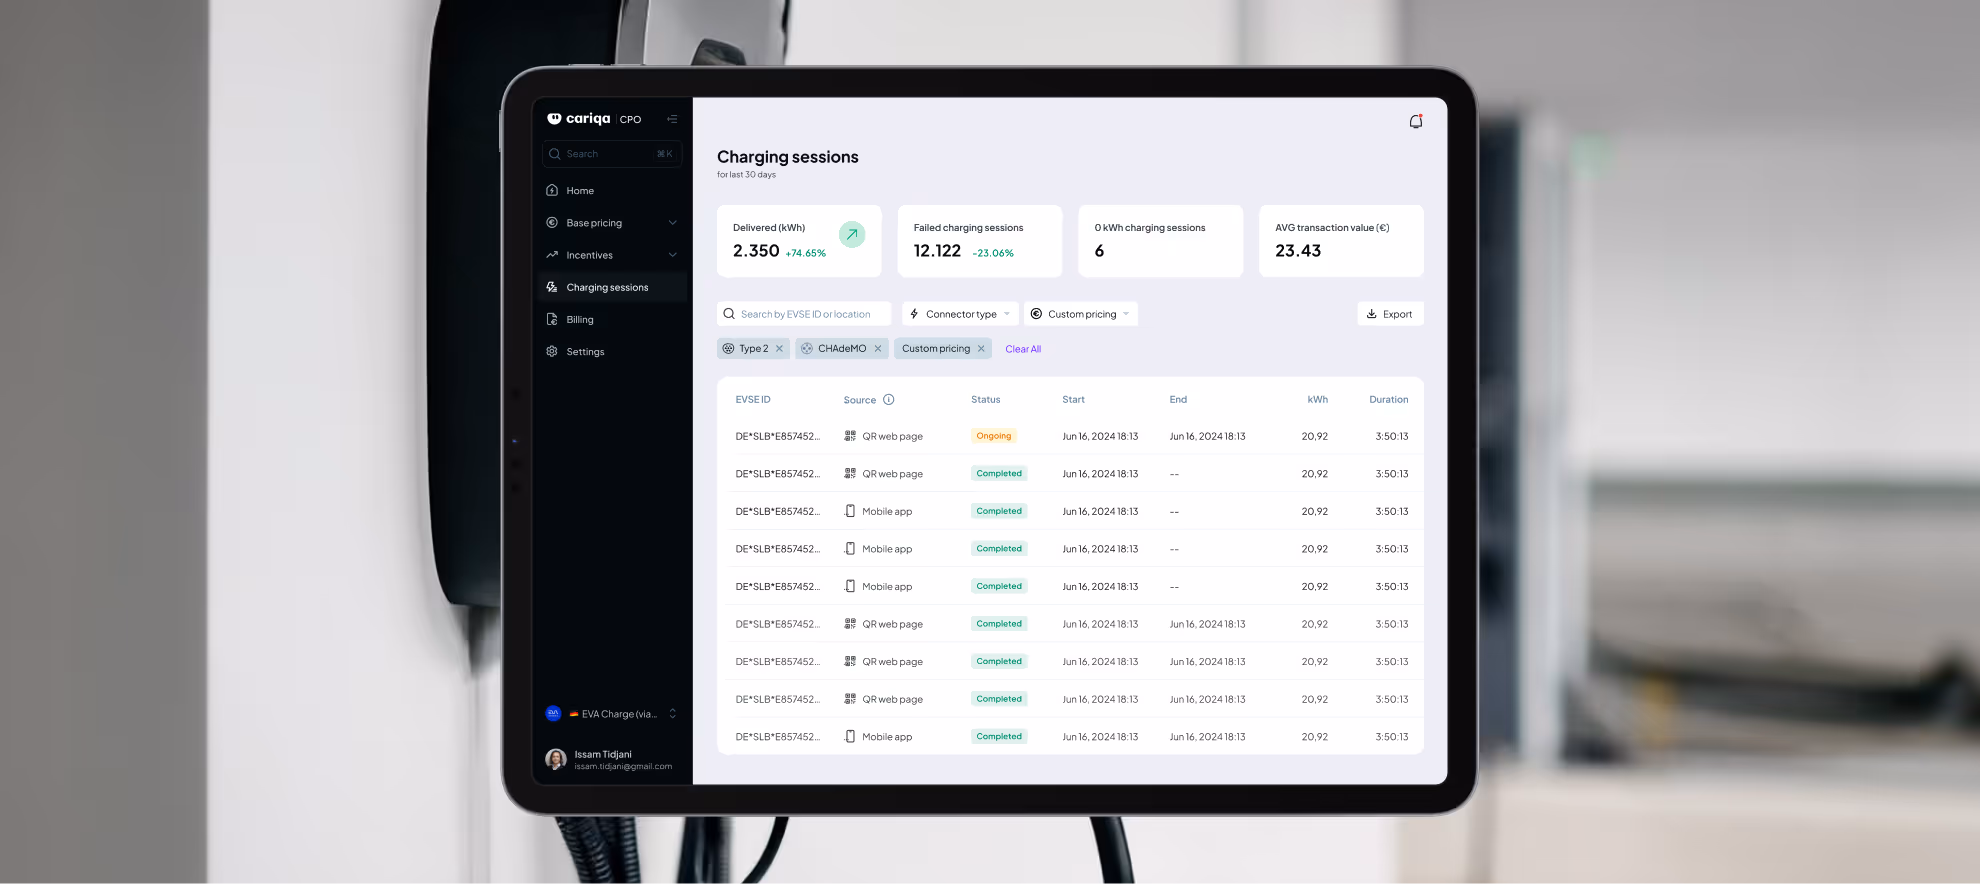Click the lightning icon in Connector type

[914, 314]
